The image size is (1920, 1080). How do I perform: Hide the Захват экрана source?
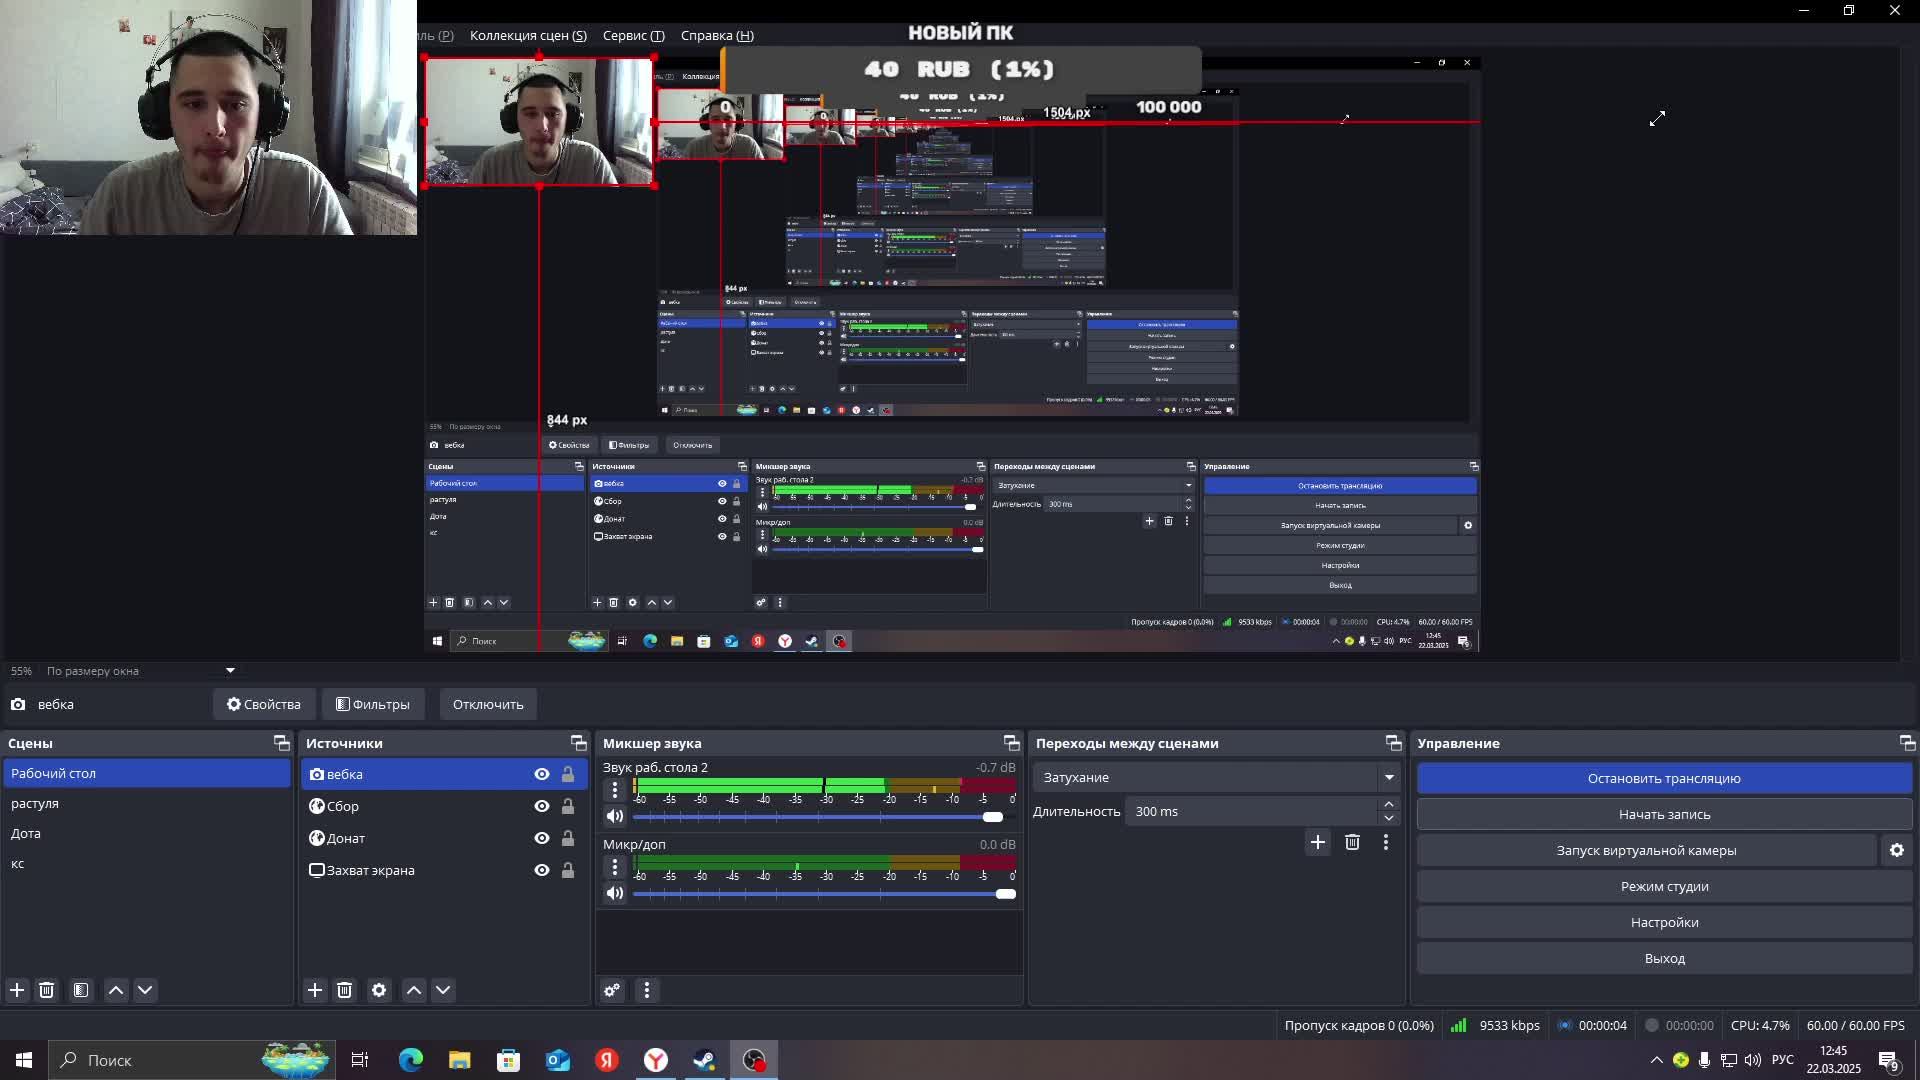541,870
